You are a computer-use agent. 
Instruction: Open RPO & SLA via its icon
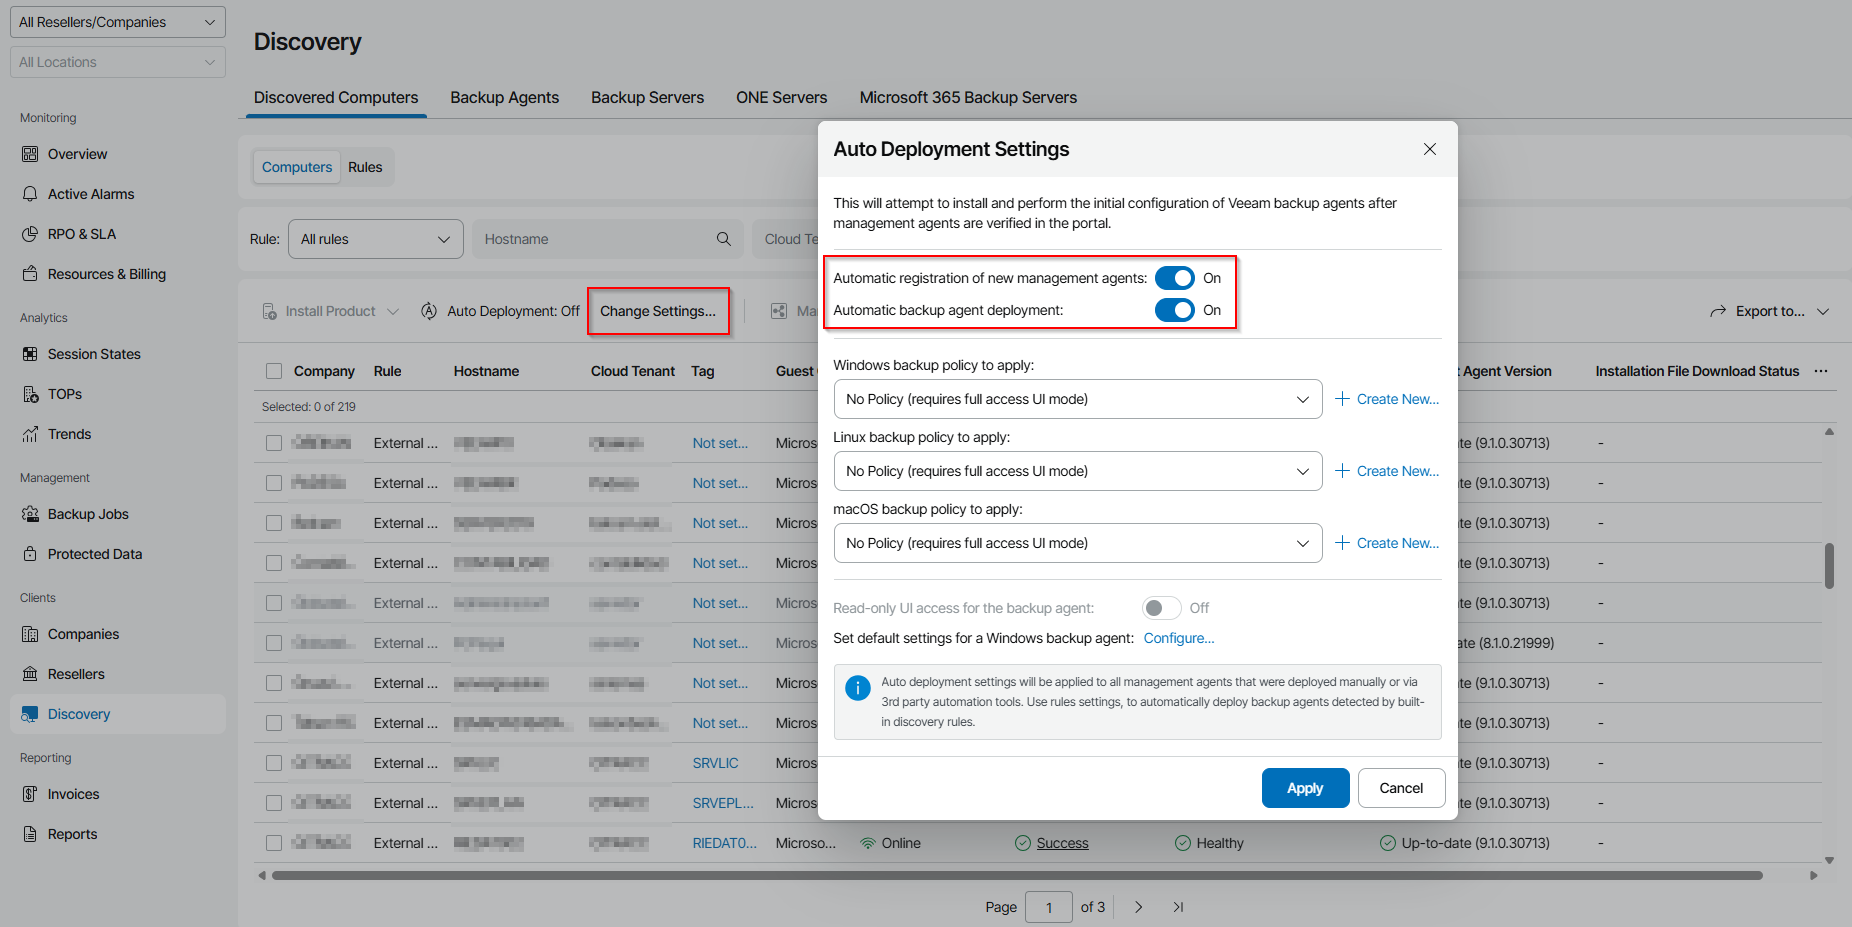tap(30, 234)
